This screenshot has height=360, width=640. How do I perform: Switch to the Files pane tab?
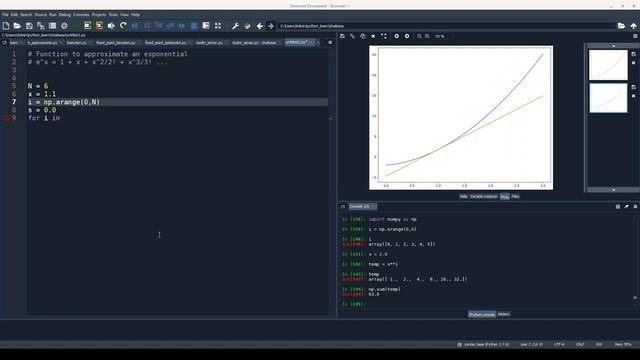point(516,196)
